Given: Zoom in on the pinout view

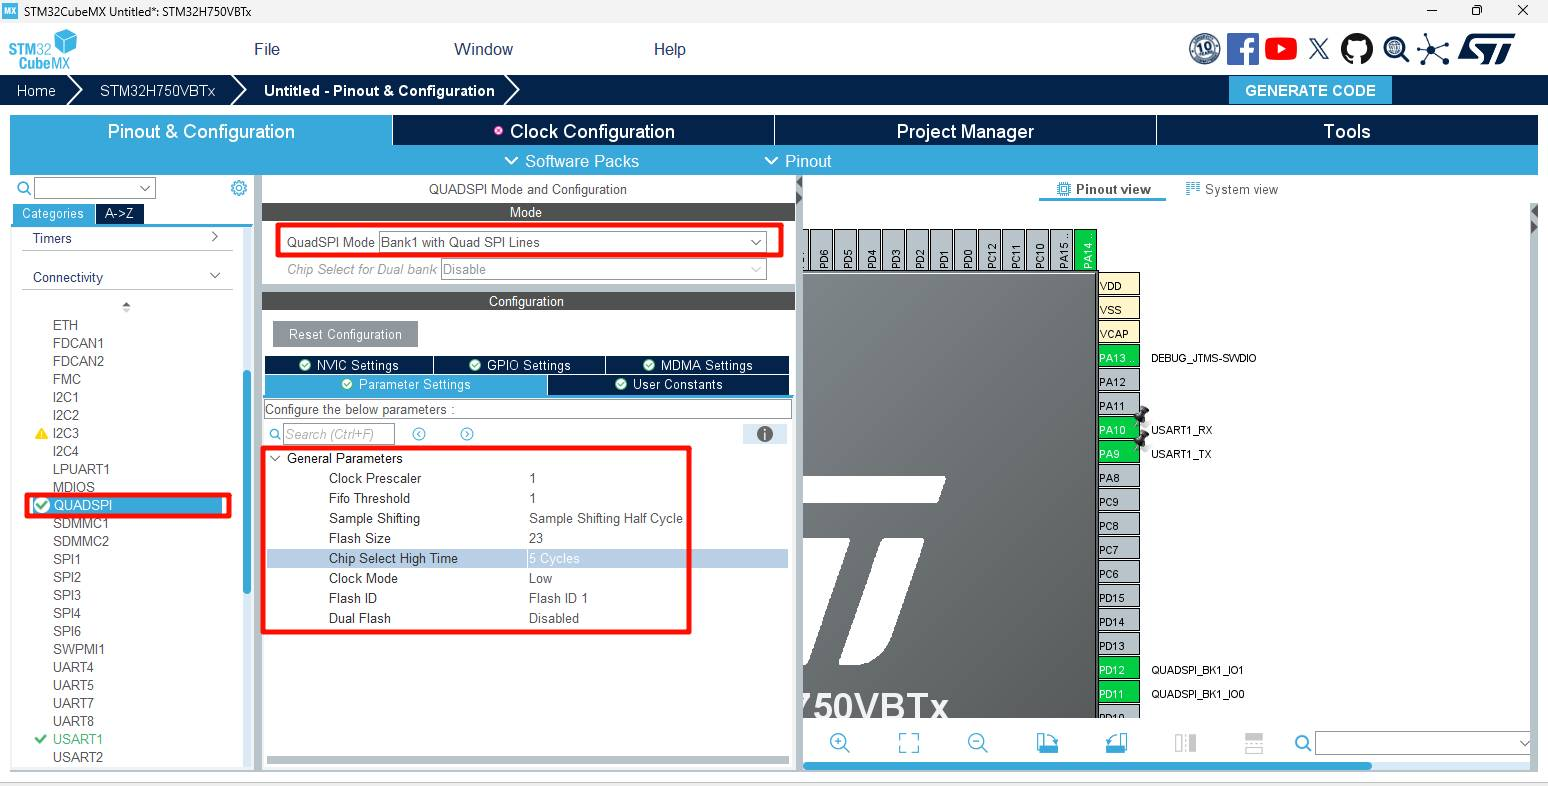Looking at the screenshot, I should point(840,743).
